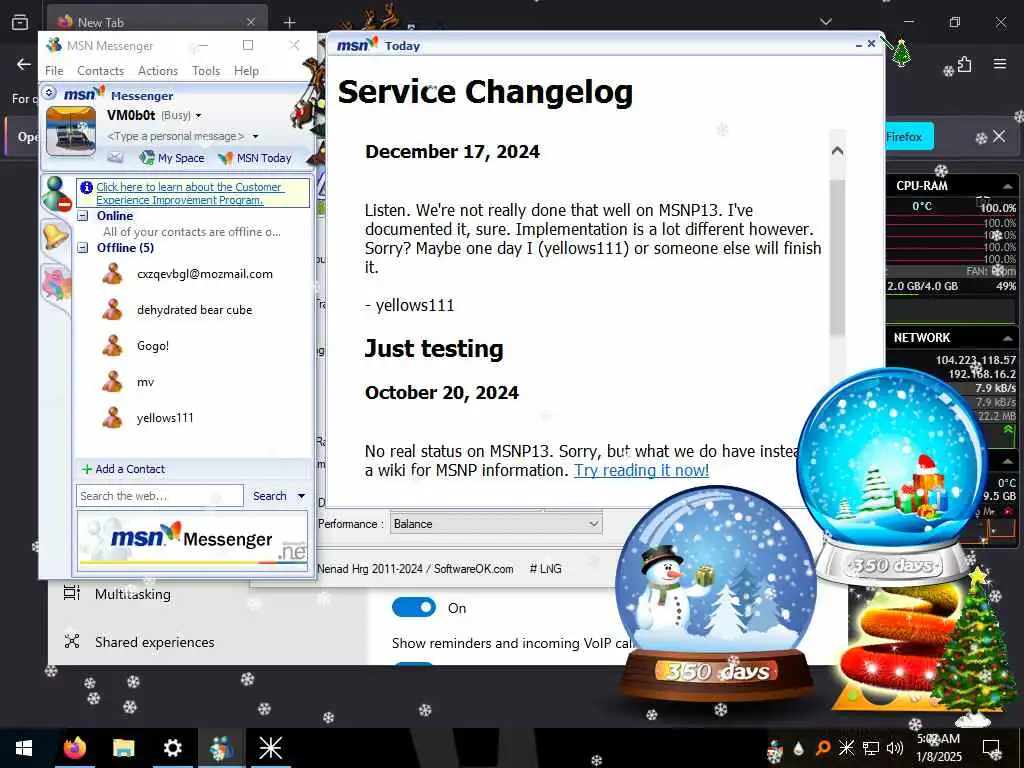
Task: Click the round options button beside msn logo
Action: (x=50, y=93)
